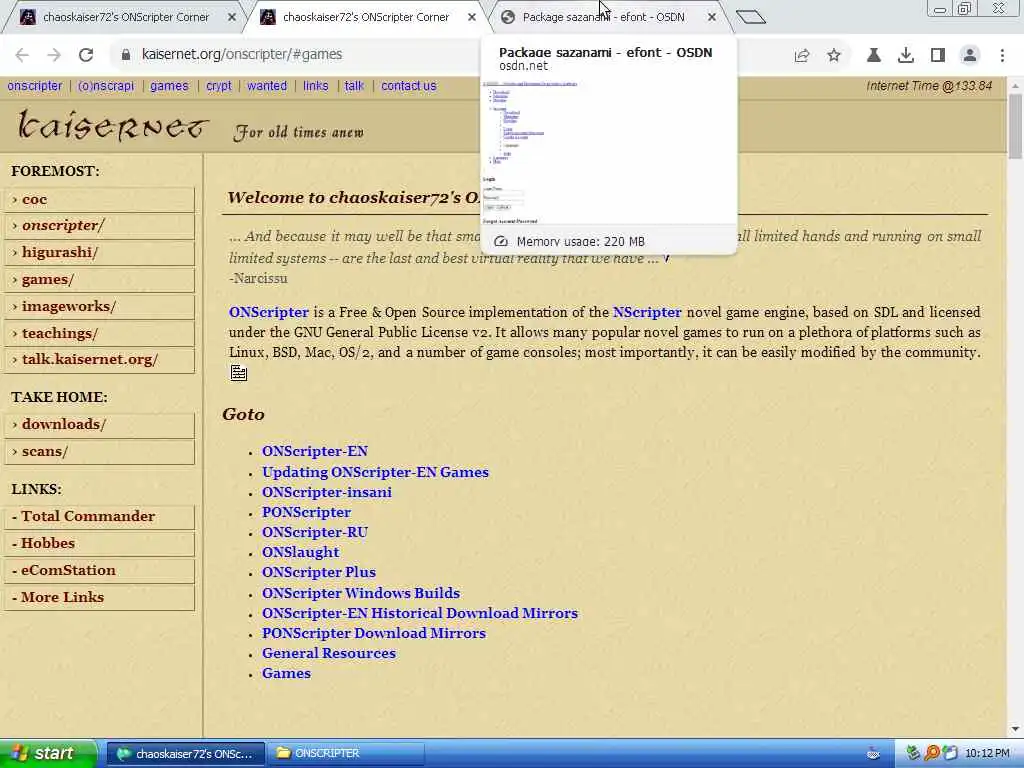Open the eComStation sidebar link
This screenshot has height=768, width=1024.
pos(99,570)
